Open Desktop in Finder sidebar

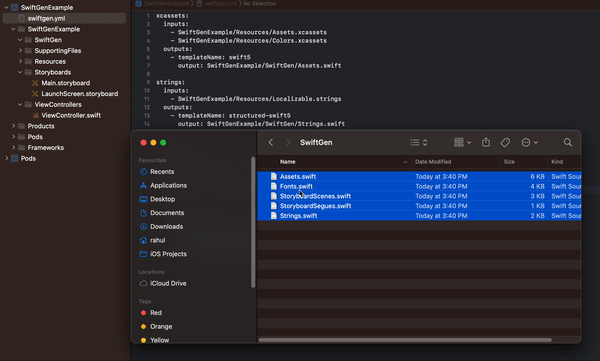pyautogui.click(x=157, y=199)
